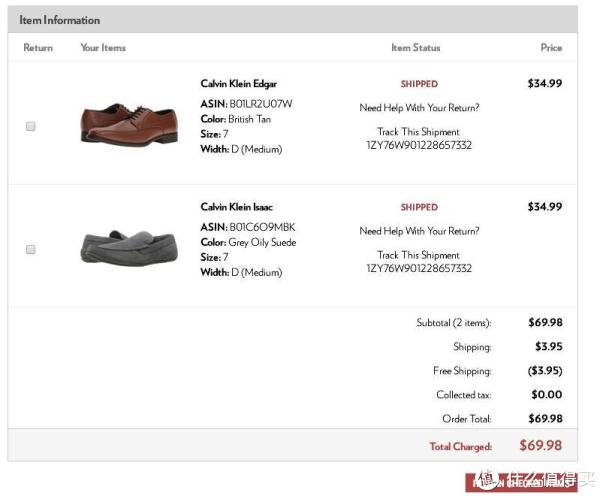The height and width of the screenshot is (496, 600).
Task: Click Need Help With Your Return for Isaac
Action: coord(419,231)
